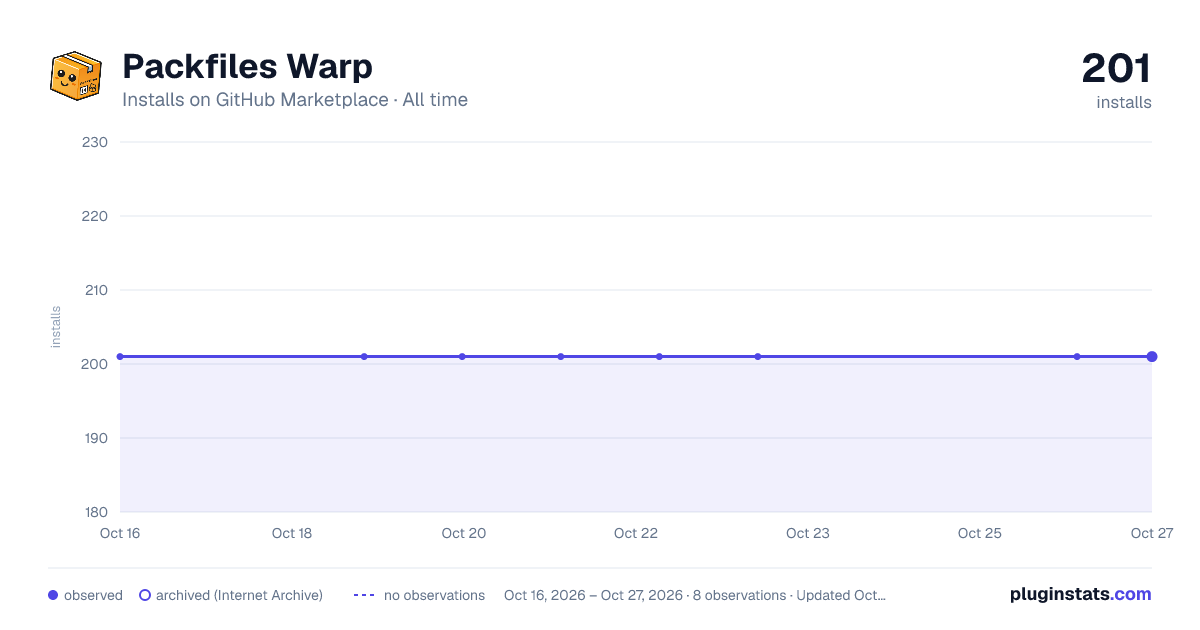1200x630 pixels.
Task: Click the 'Oct 22' x-axis label
Action: 636,533
